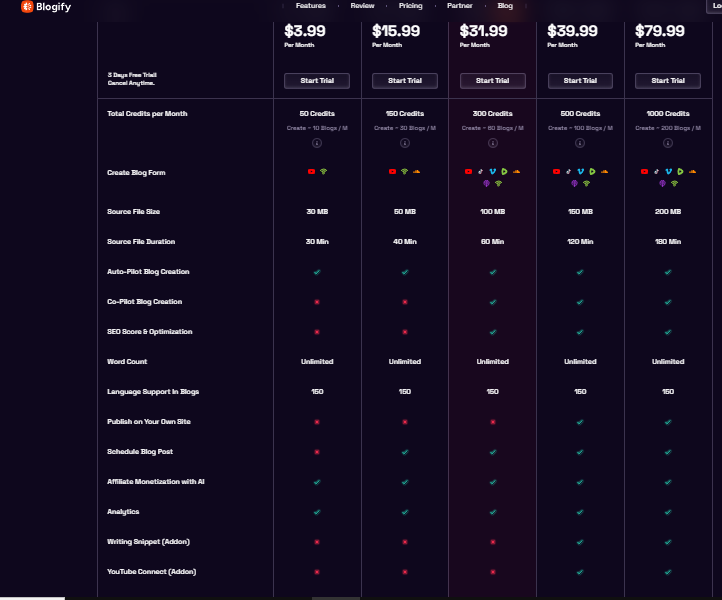This screenshot has height=600, width=722.
Task: Start Trial for the $39.99 plan
Action: 580,81
